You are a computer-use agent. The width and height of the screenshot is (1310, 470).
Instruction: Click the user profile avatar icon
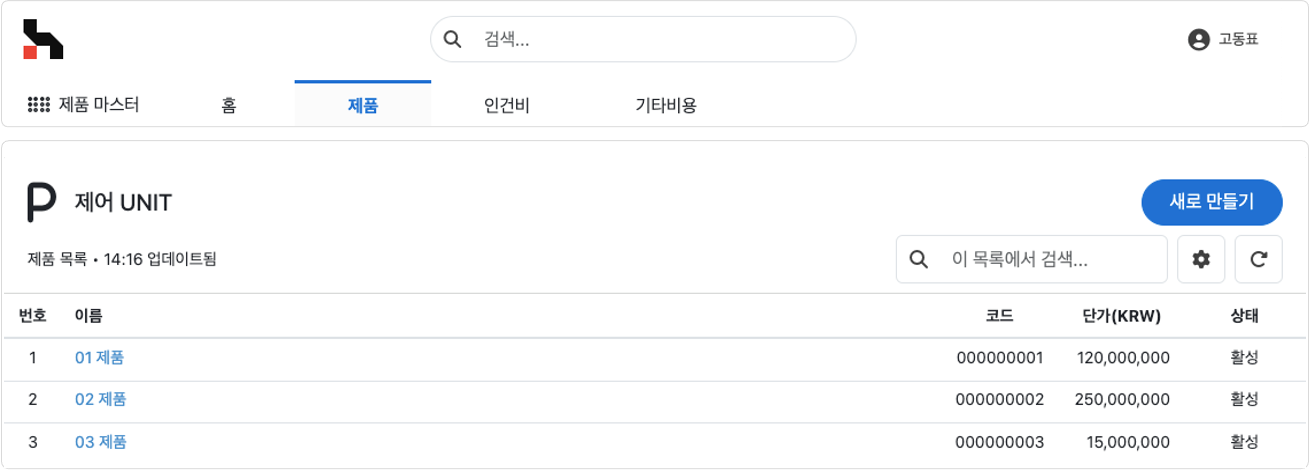(x=1198, y=40)
